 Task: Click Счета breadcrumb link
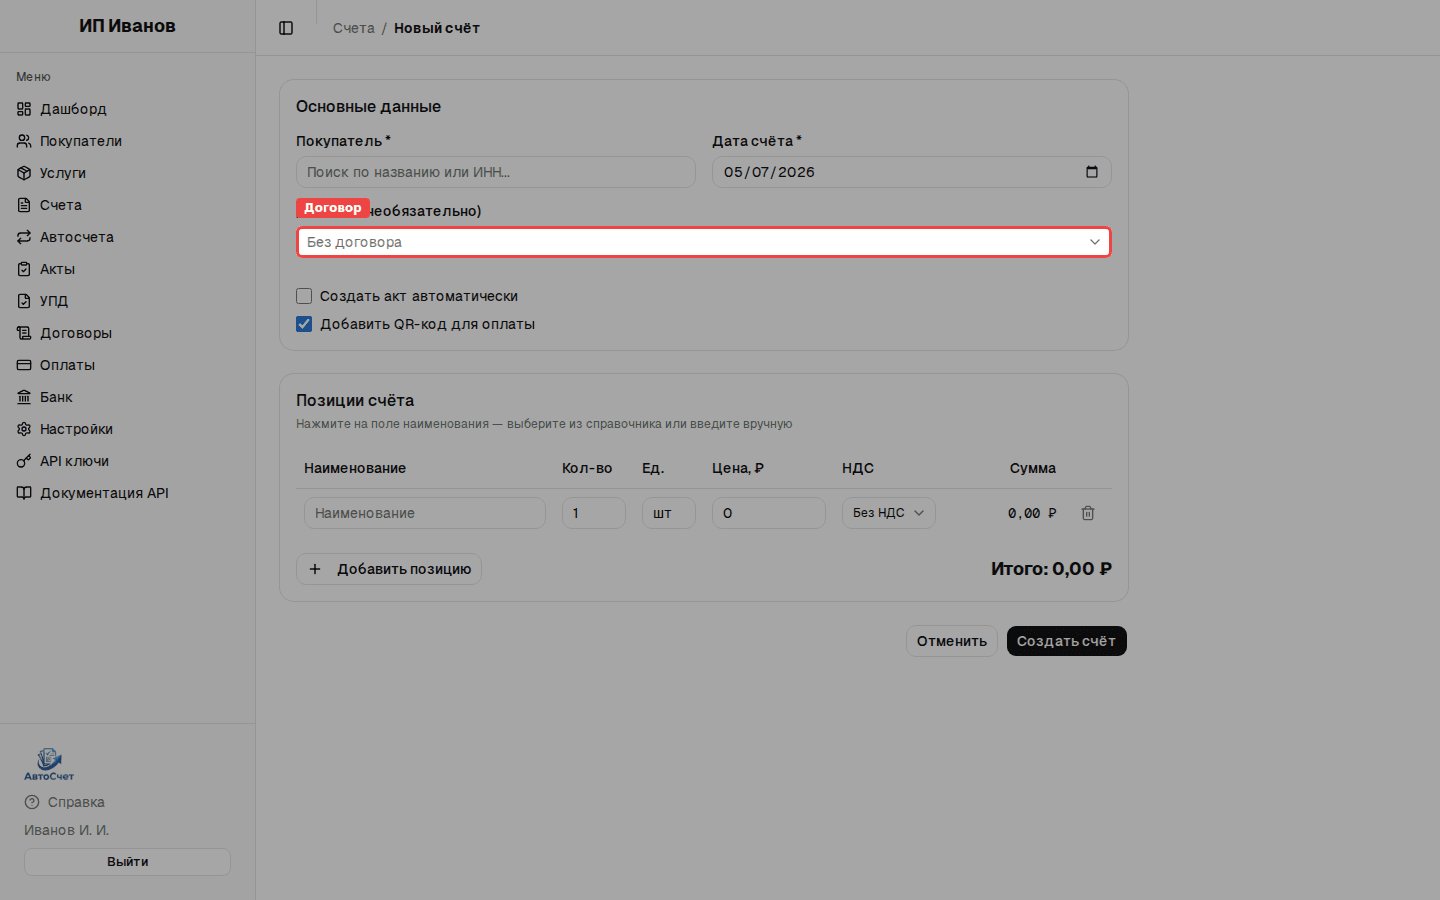[354, 28]
